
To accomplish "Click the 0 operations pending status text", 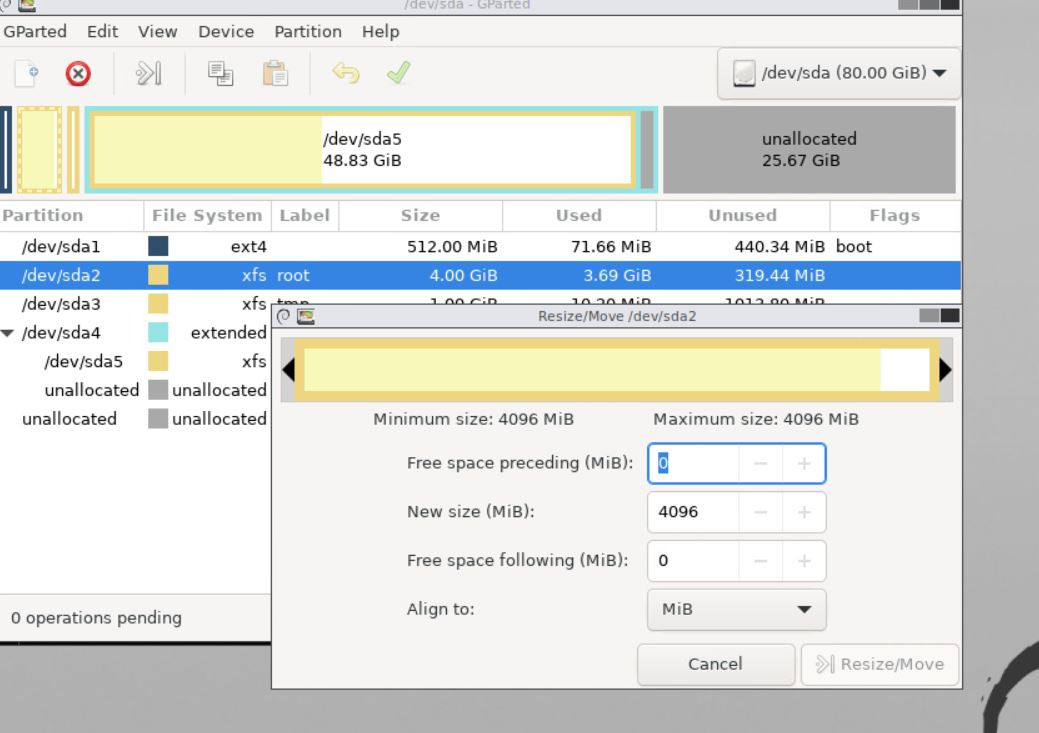I will pos(96,618).
